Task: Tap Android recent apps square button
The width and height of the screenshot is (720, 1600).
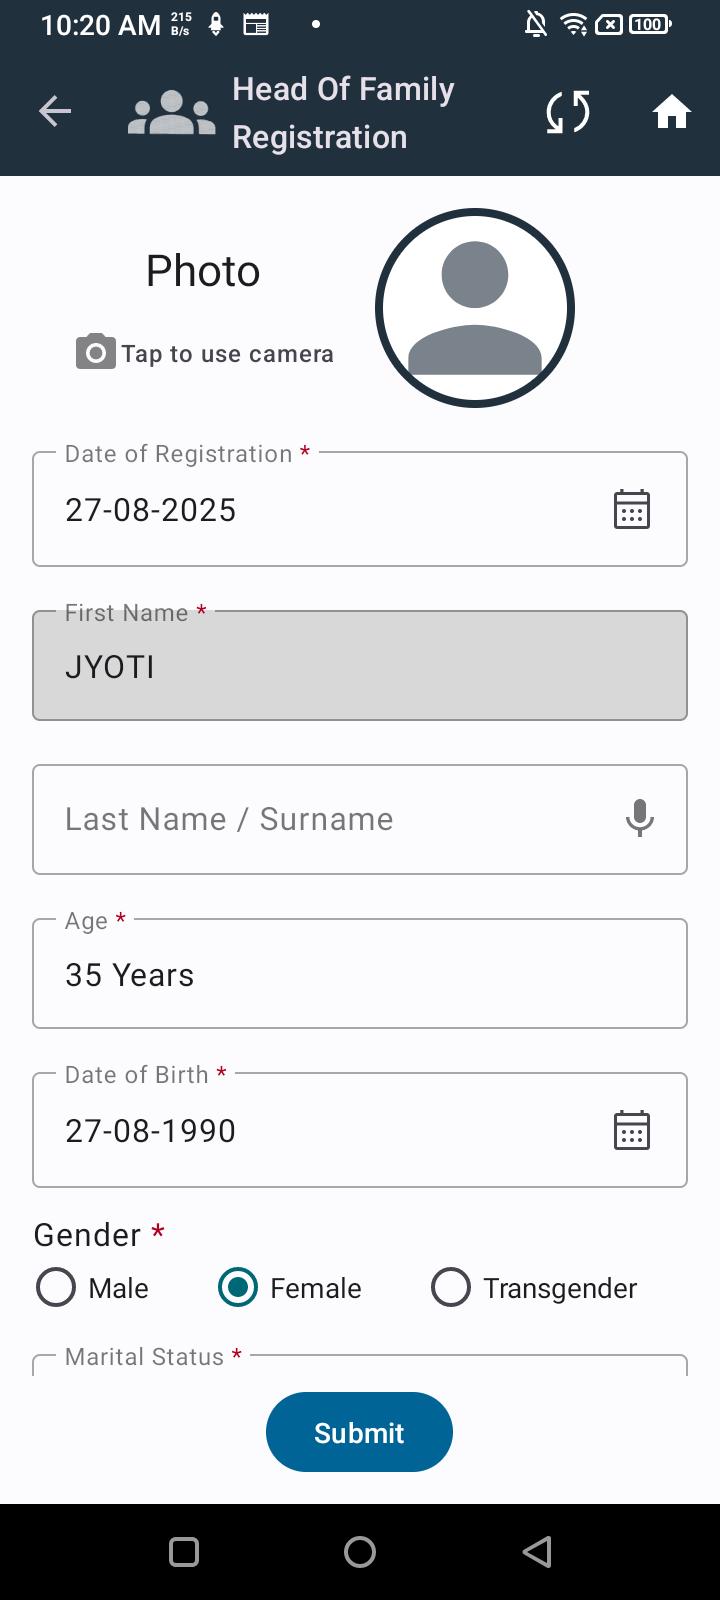Action: pyautogui.click(x=184, y=1552)
